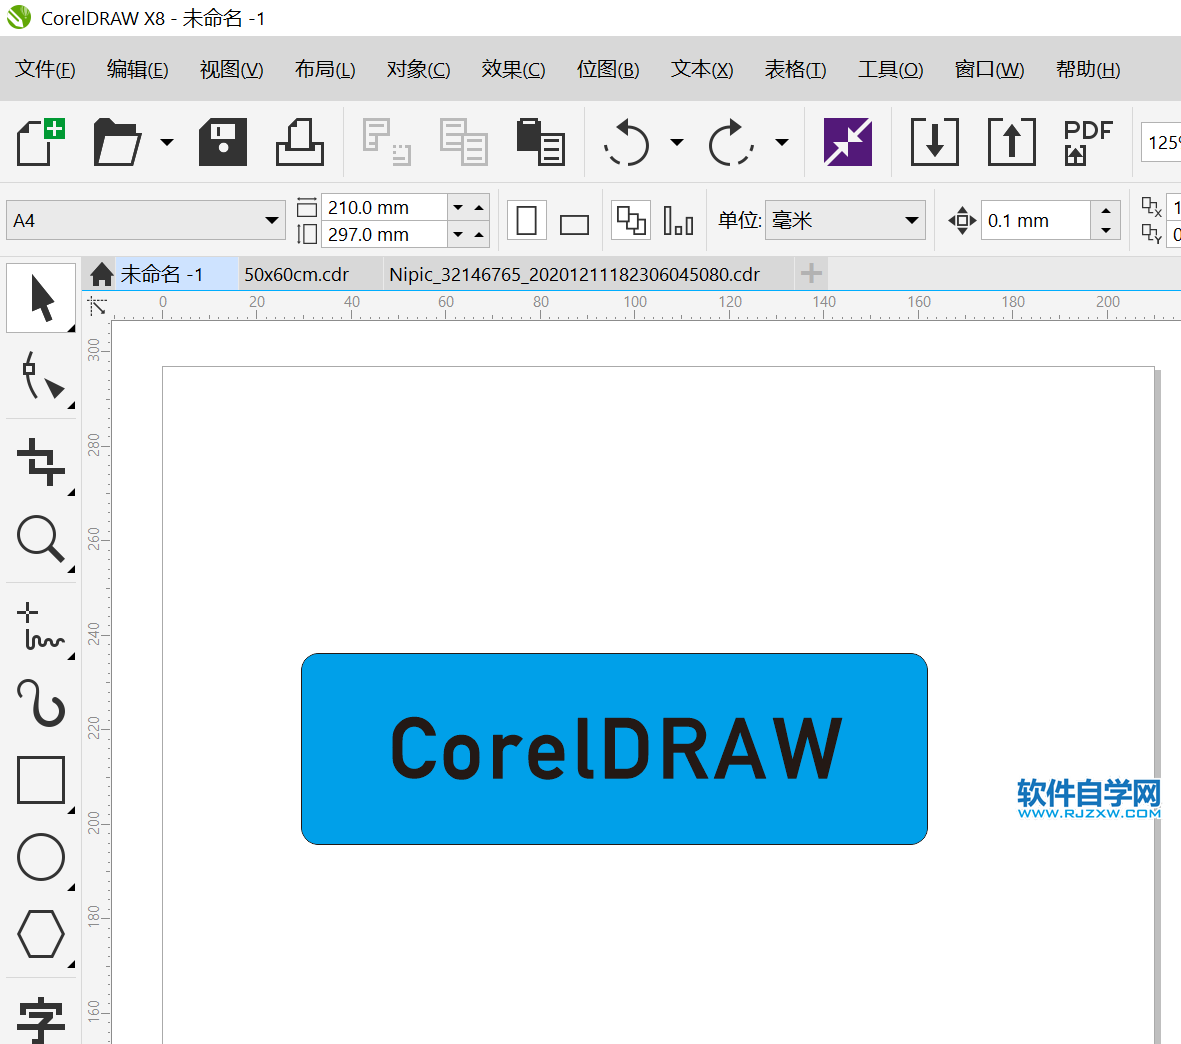This screenshot has height=1044, width=1181.
Task: Select the Shape edit tool
Action: point(41,377)
